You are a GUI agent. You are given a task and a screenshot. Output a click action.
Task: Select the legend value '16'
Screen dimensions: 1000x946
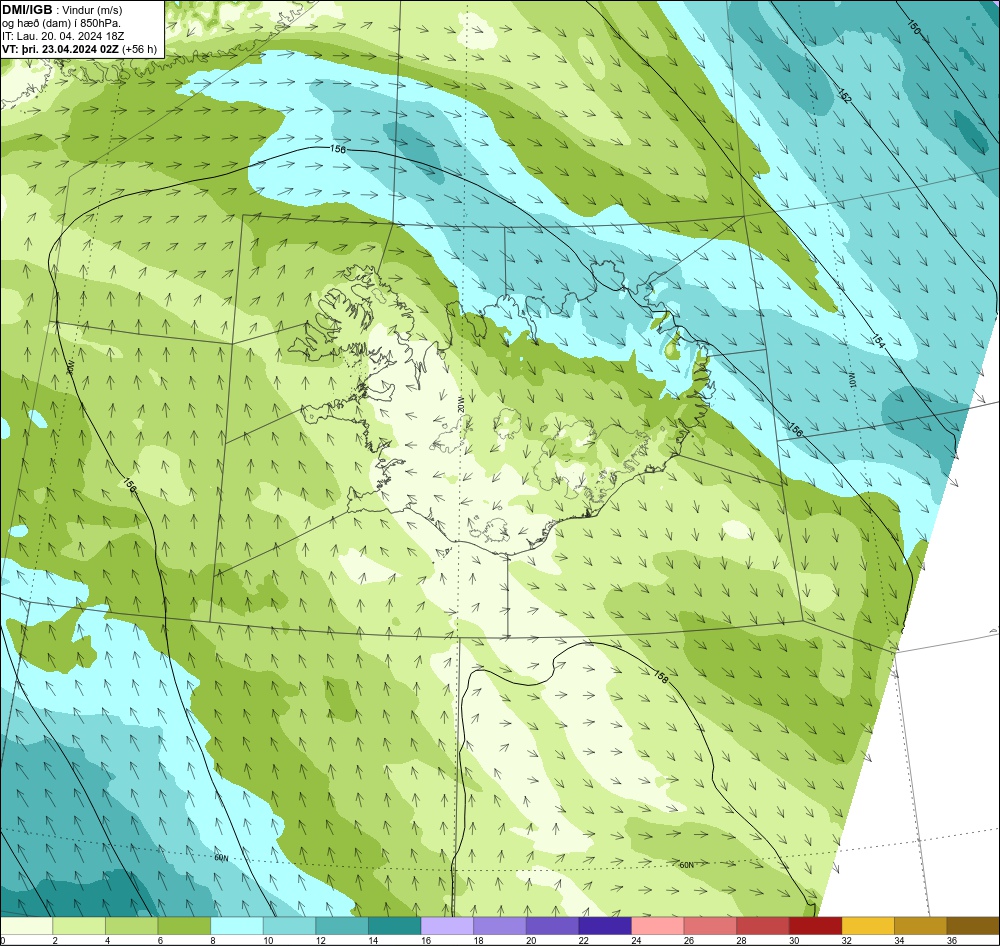tap(426, 940)
